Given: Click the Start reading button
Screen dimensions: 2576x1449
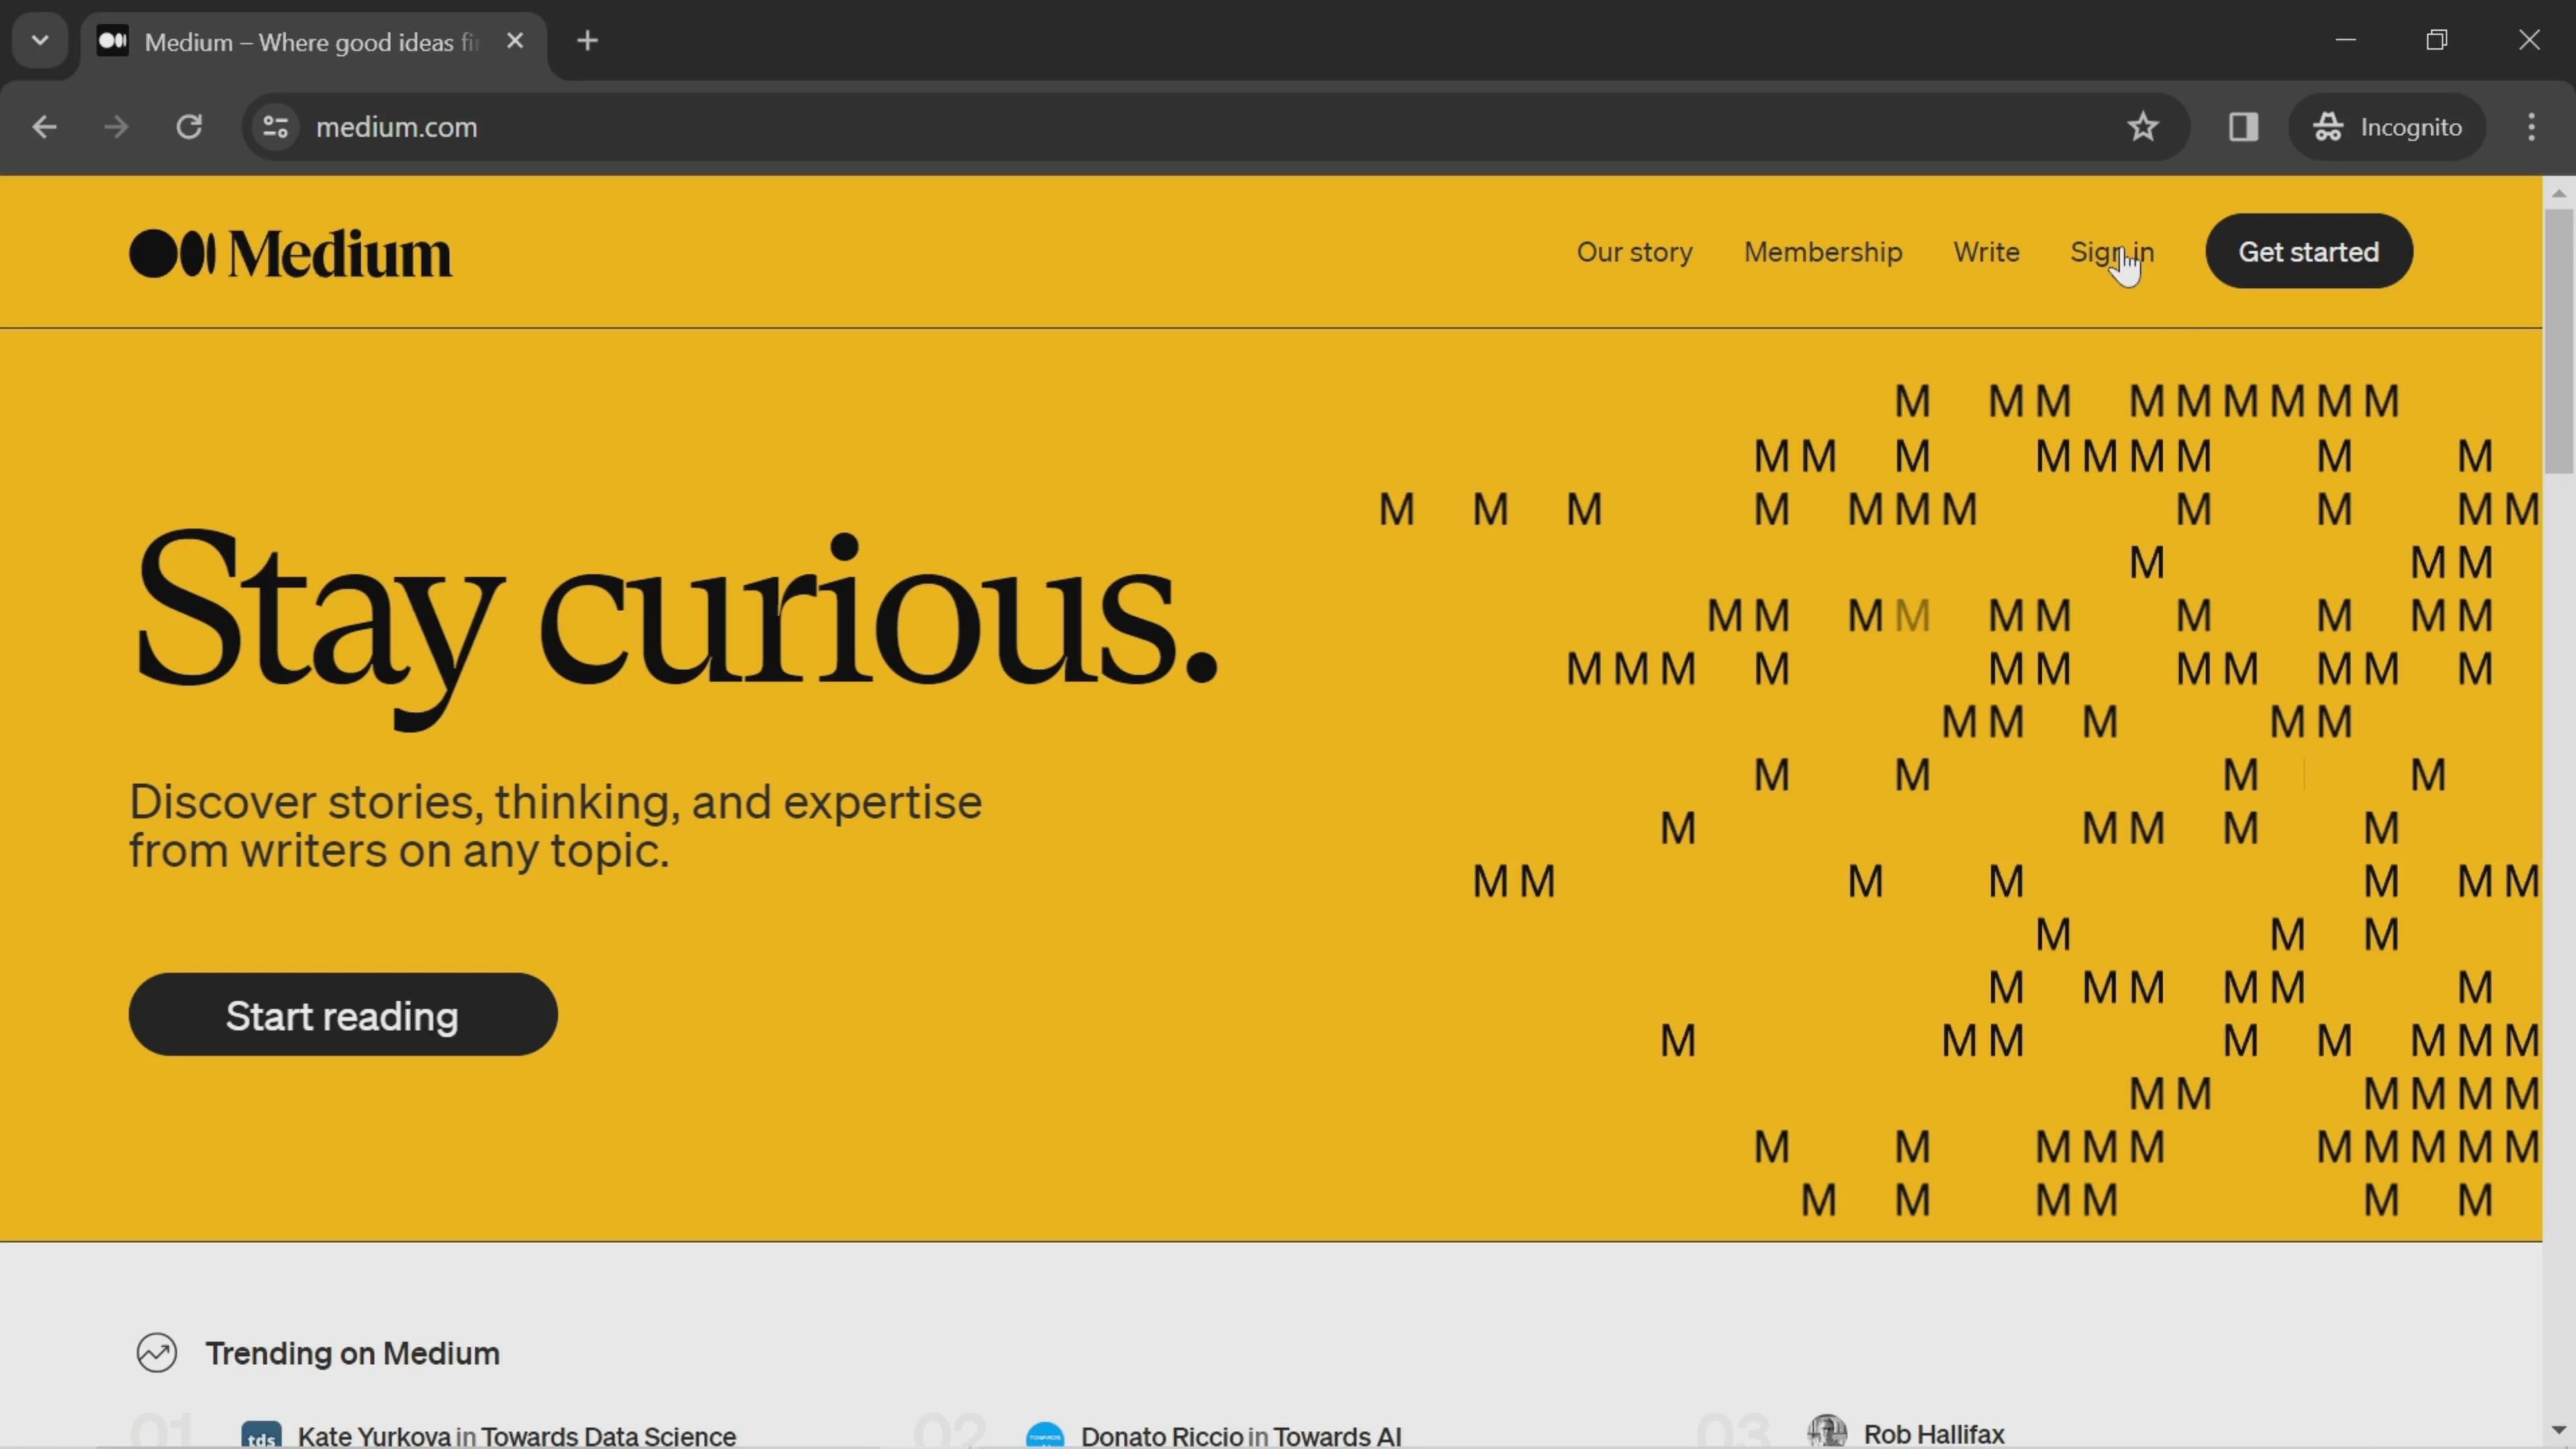Looking at the screenshot, I should coord(343,1016).
